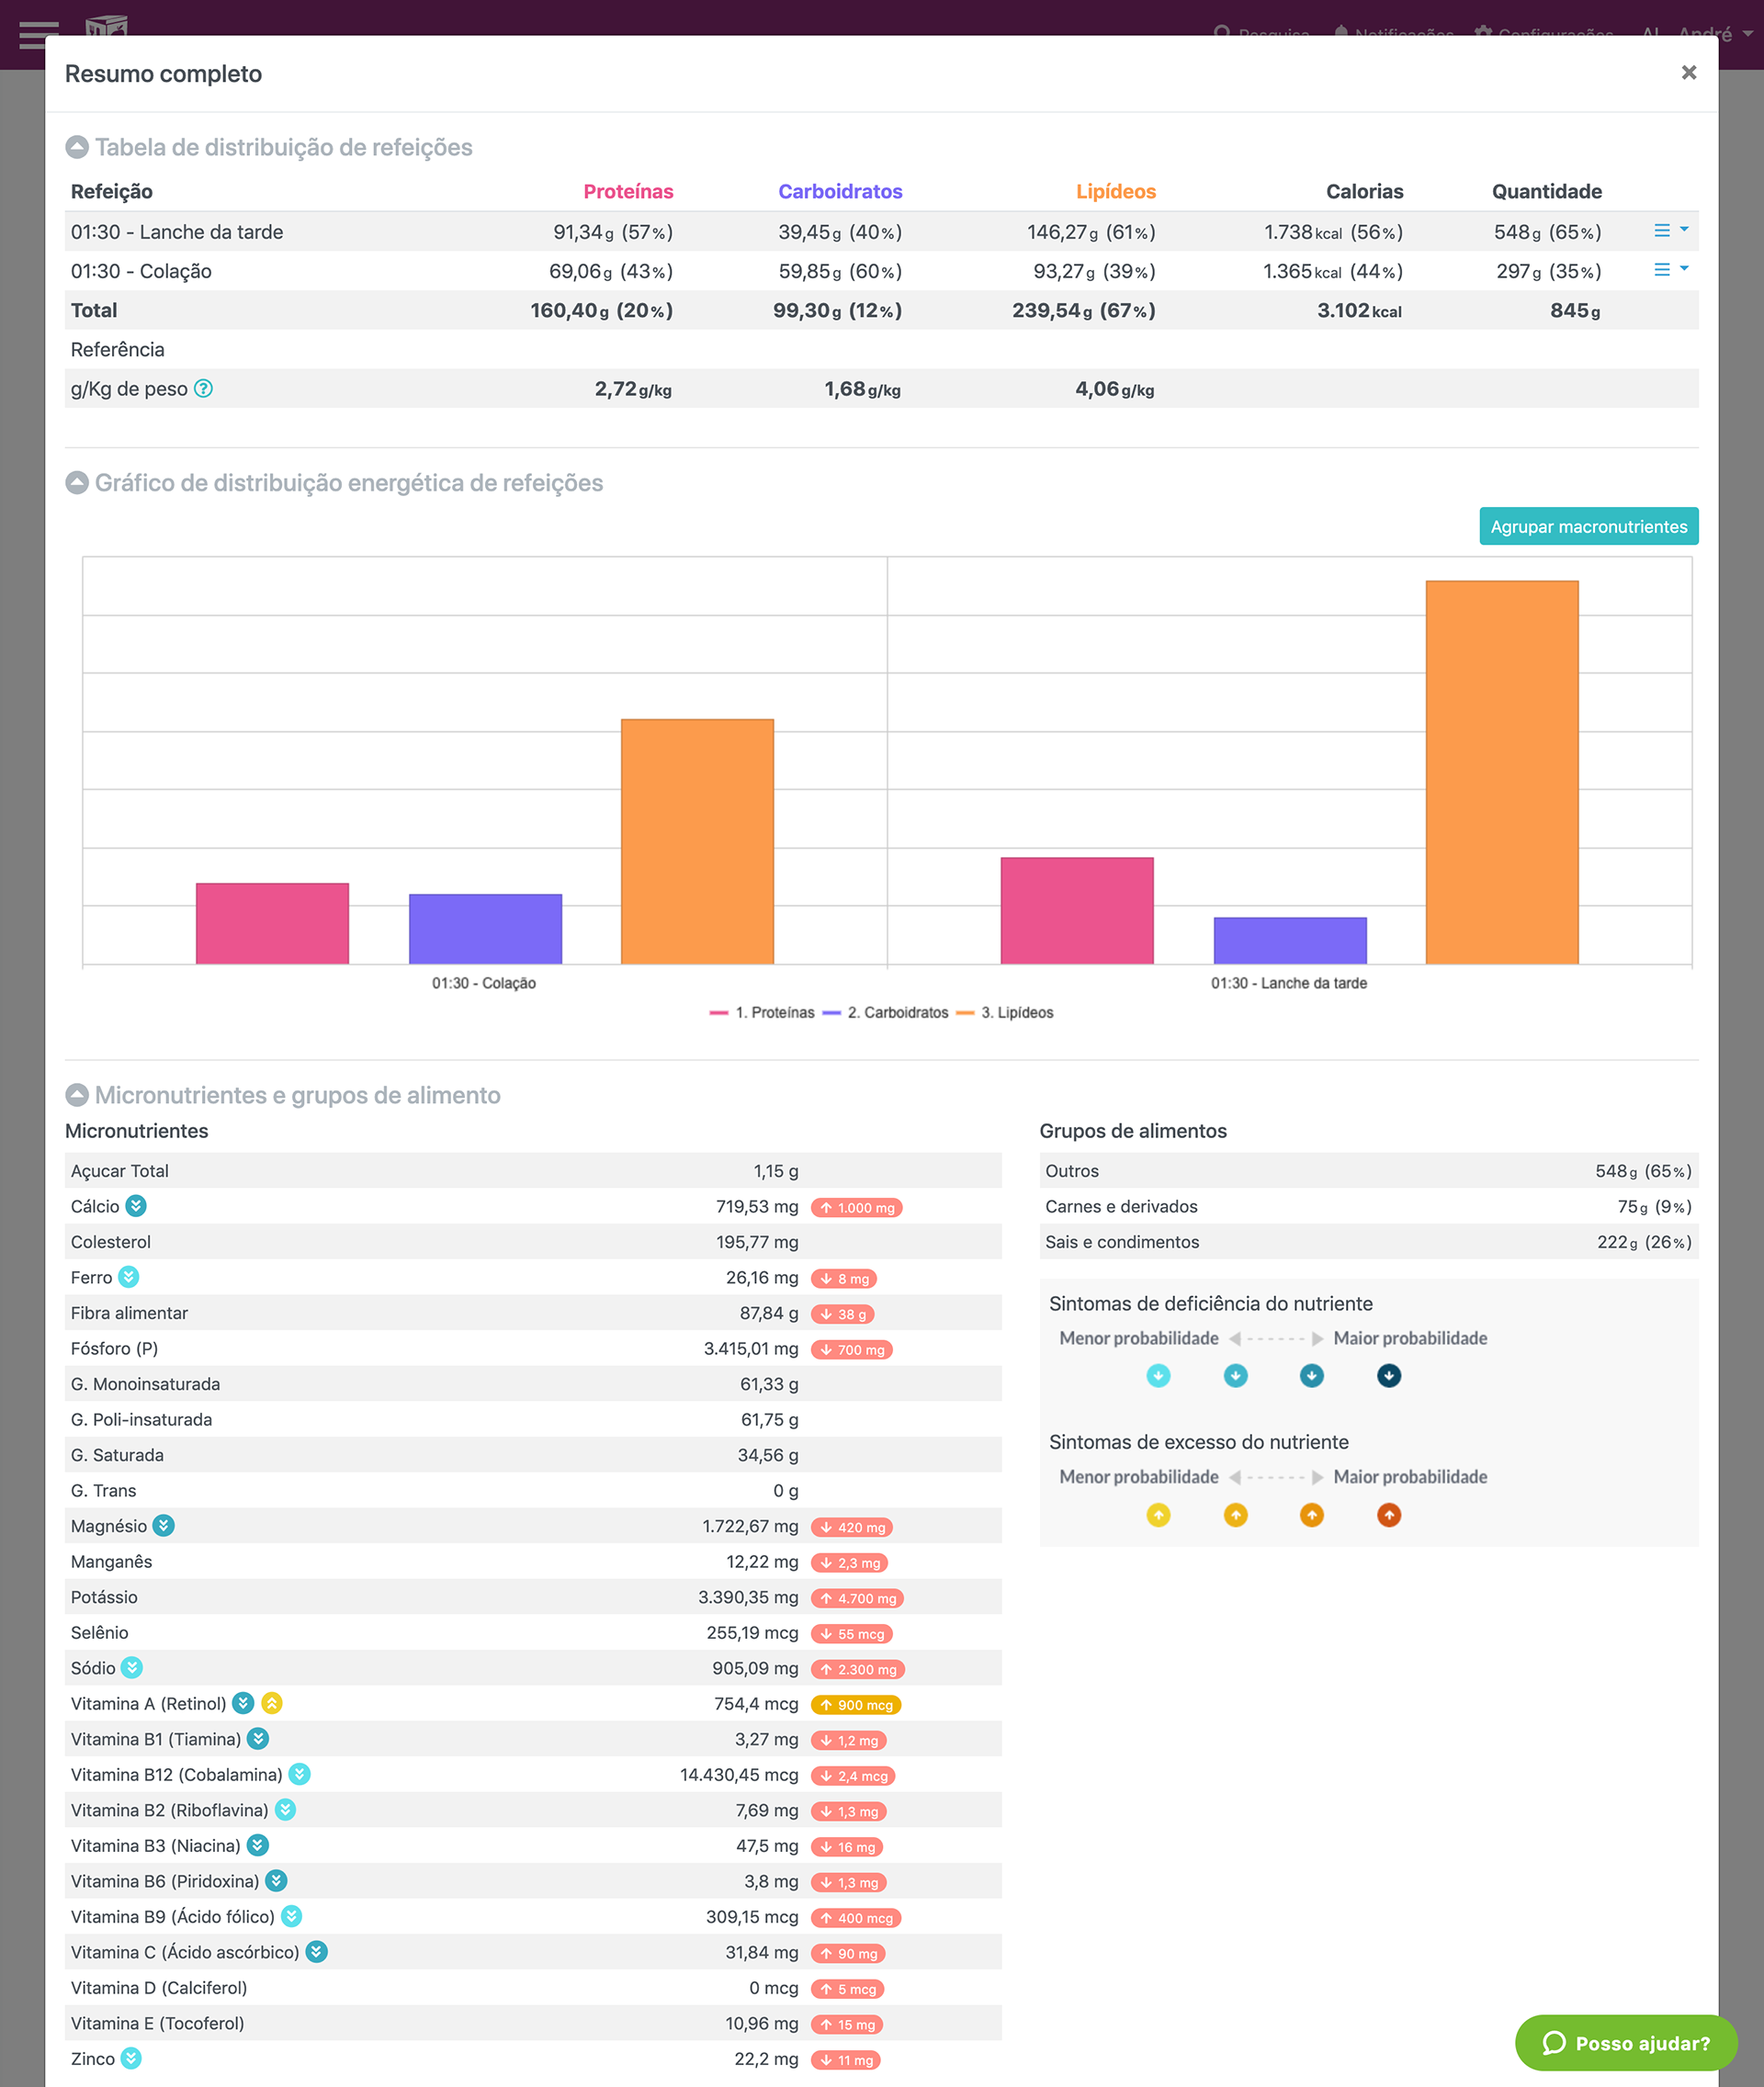
Task: Click the Lanche da tarde orange lipídeos bar
Action: tap(1501, 772)
